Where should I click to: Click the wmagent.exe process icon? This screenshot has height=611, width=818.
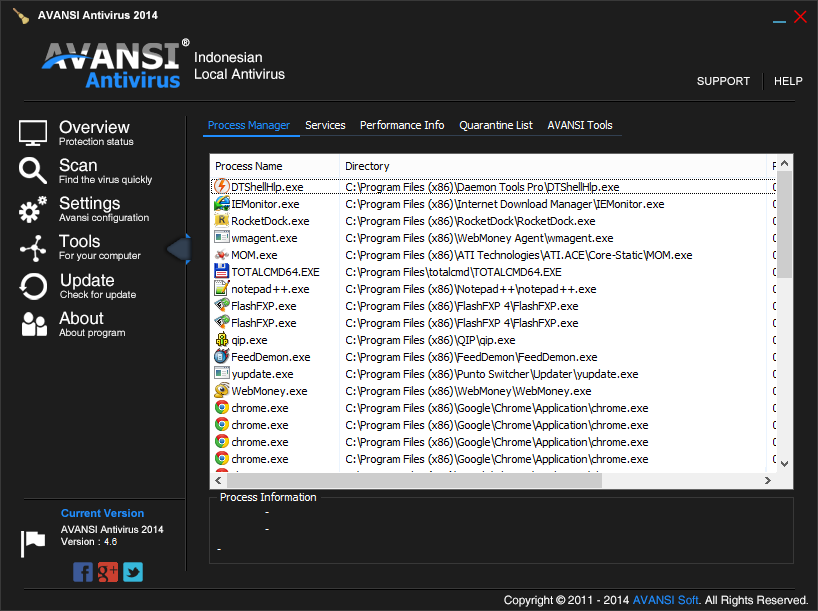(x=222, y=237)
